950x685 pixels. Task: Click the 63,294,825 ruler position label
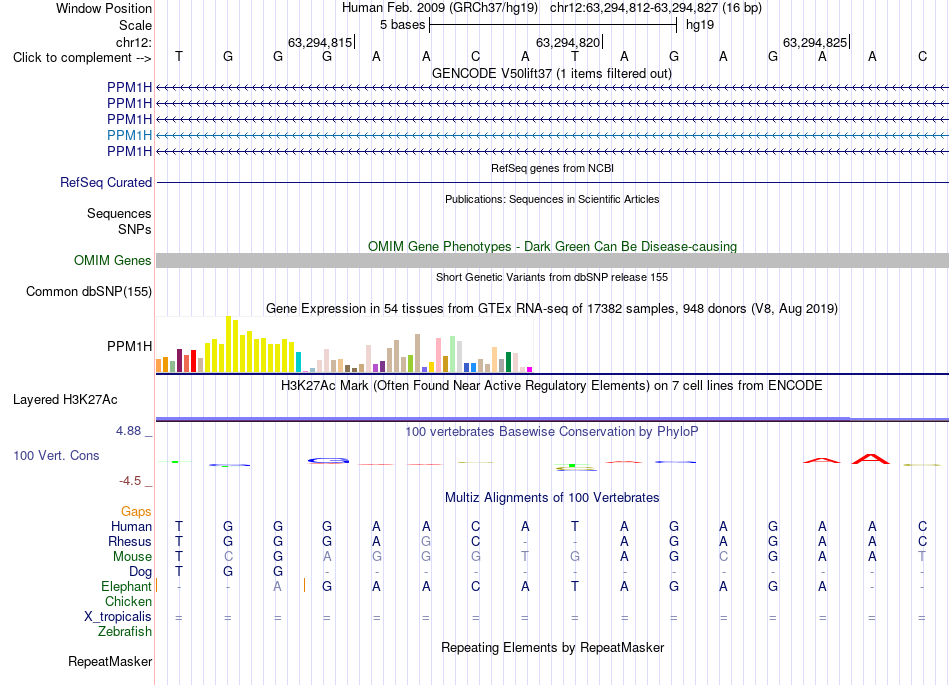tap(815, 42)
